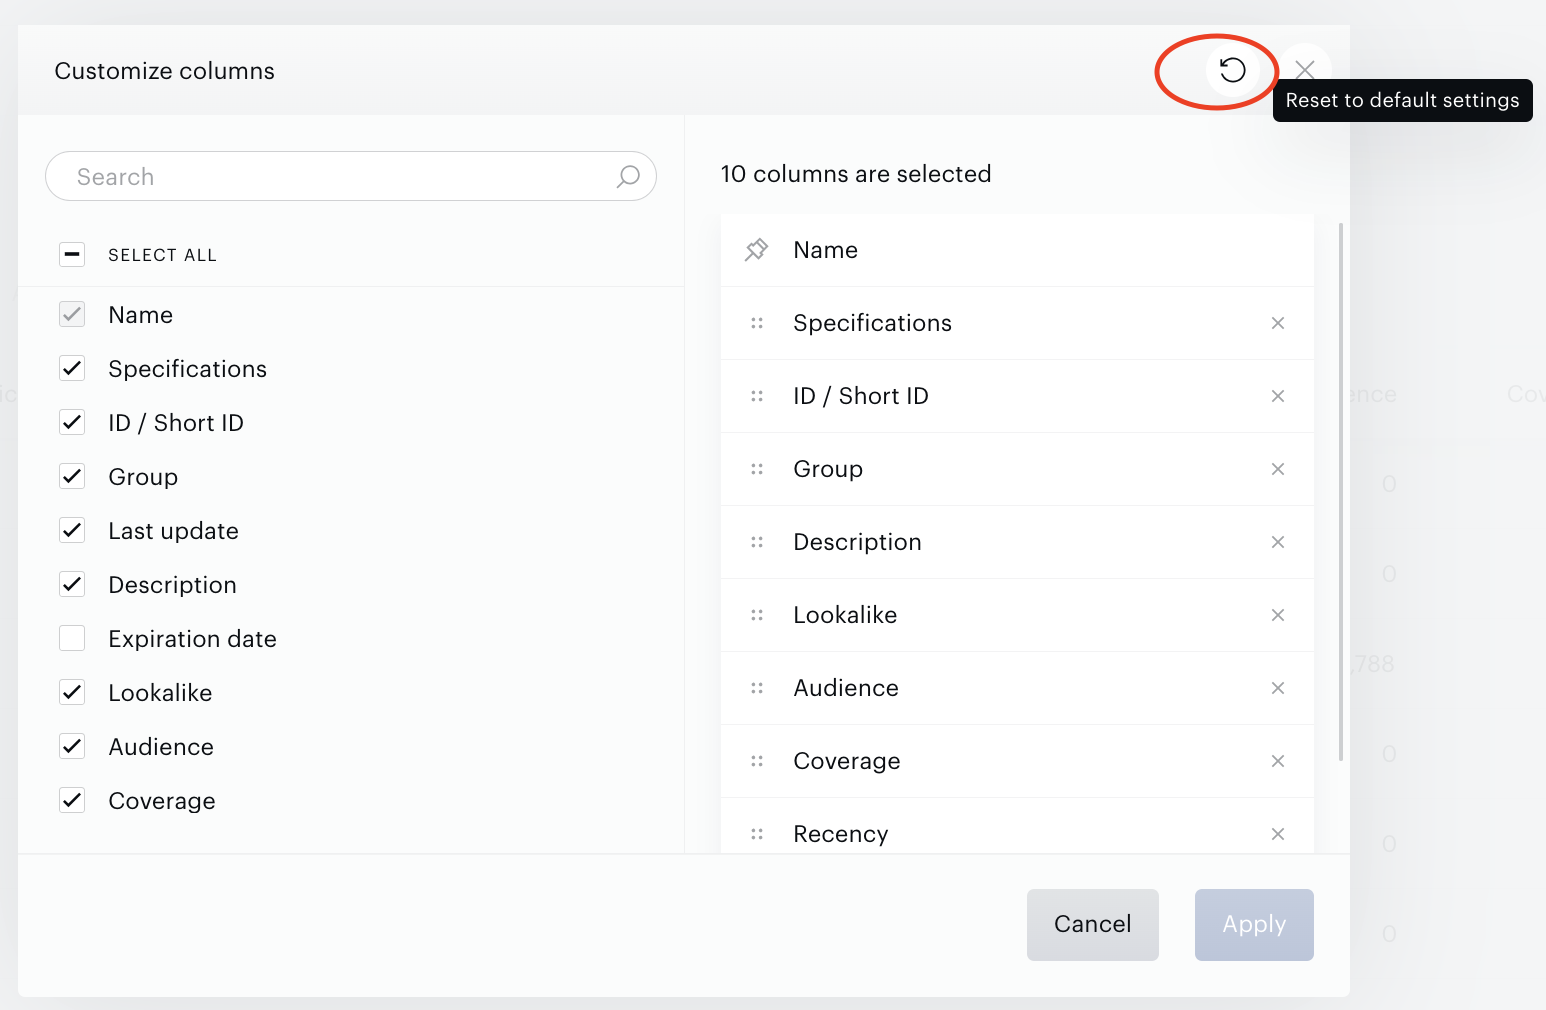Remove Coverage from selected columns
The width and height of the screenshot is (1546, 1010).
(1278, 761)
